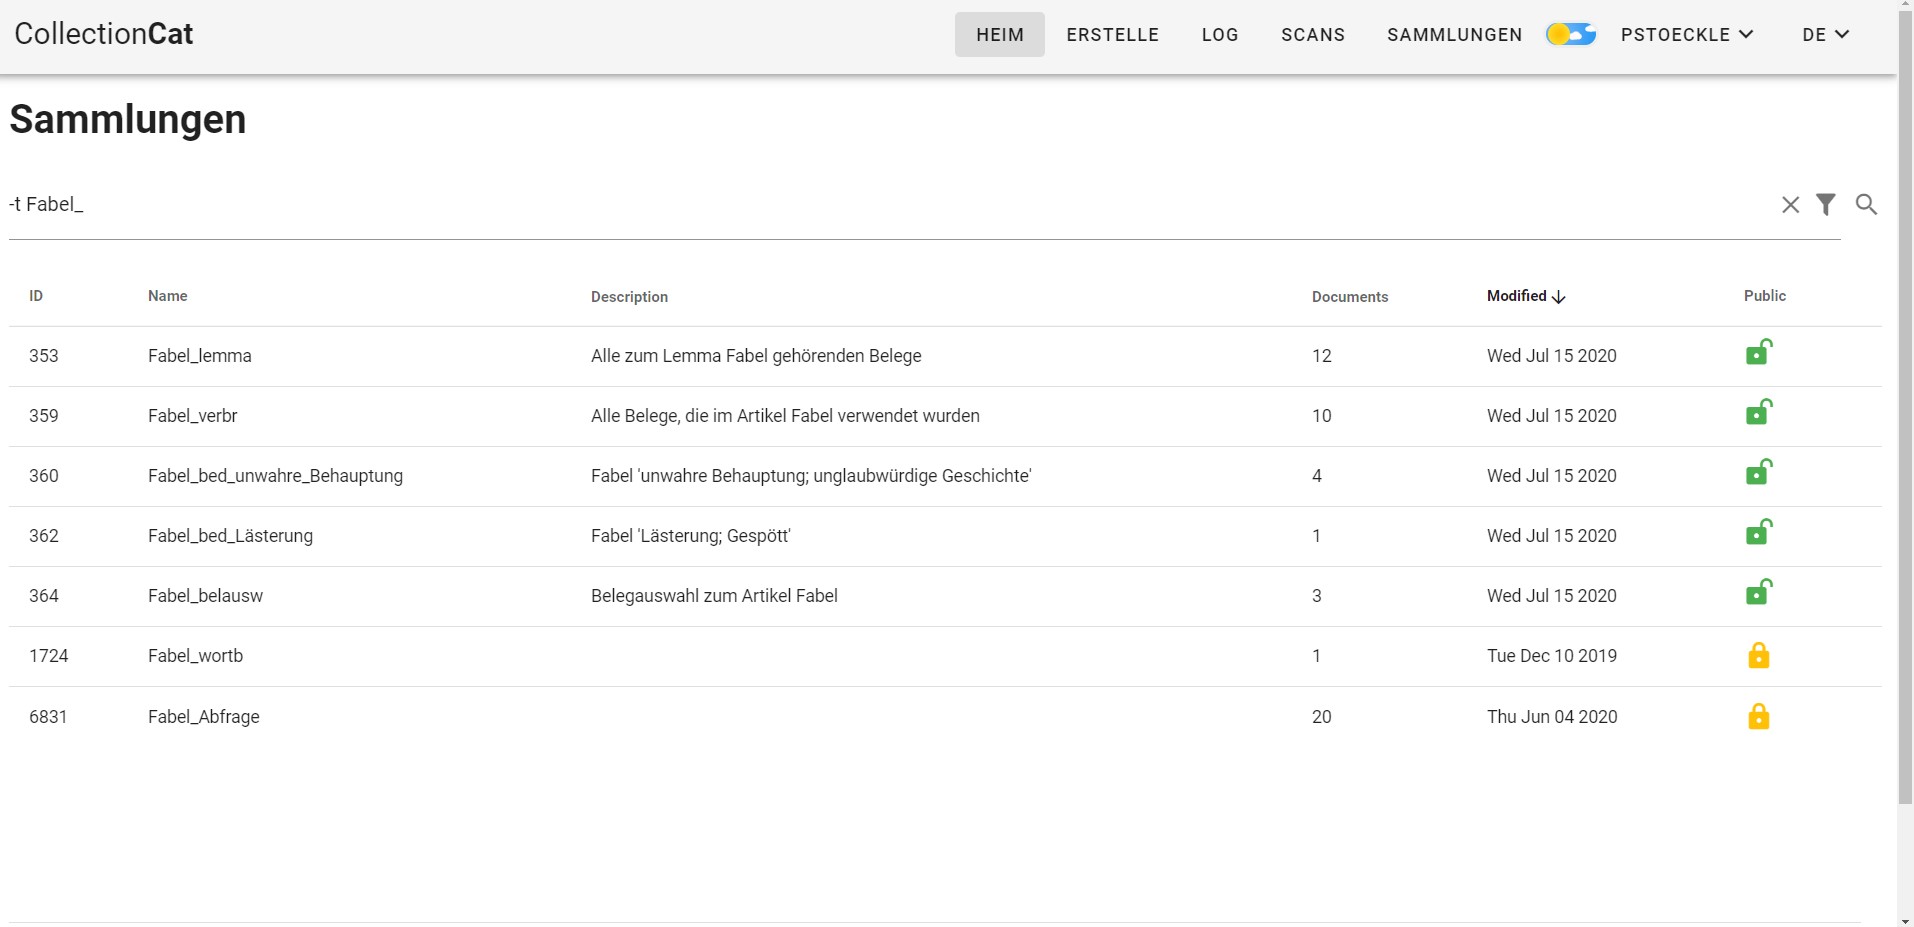
Task: Click green unlocked icon for Fabel_lemma
Action: click(x=1758, y=354)
